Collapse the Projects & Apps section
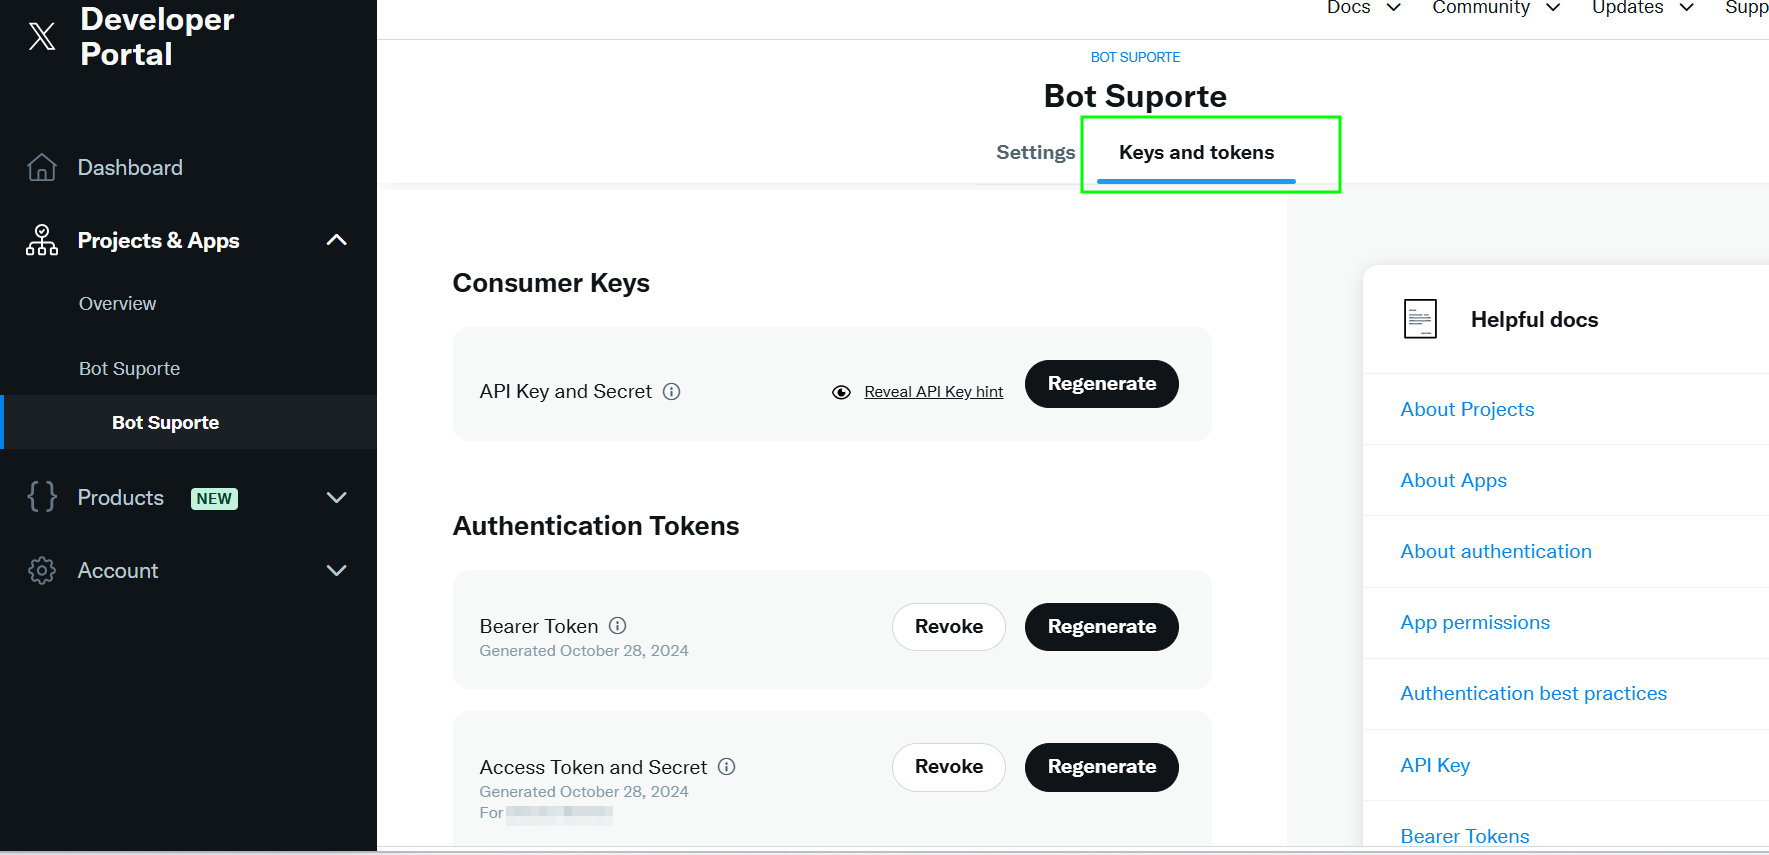1769x855 pixels. [x=337, y=240]
